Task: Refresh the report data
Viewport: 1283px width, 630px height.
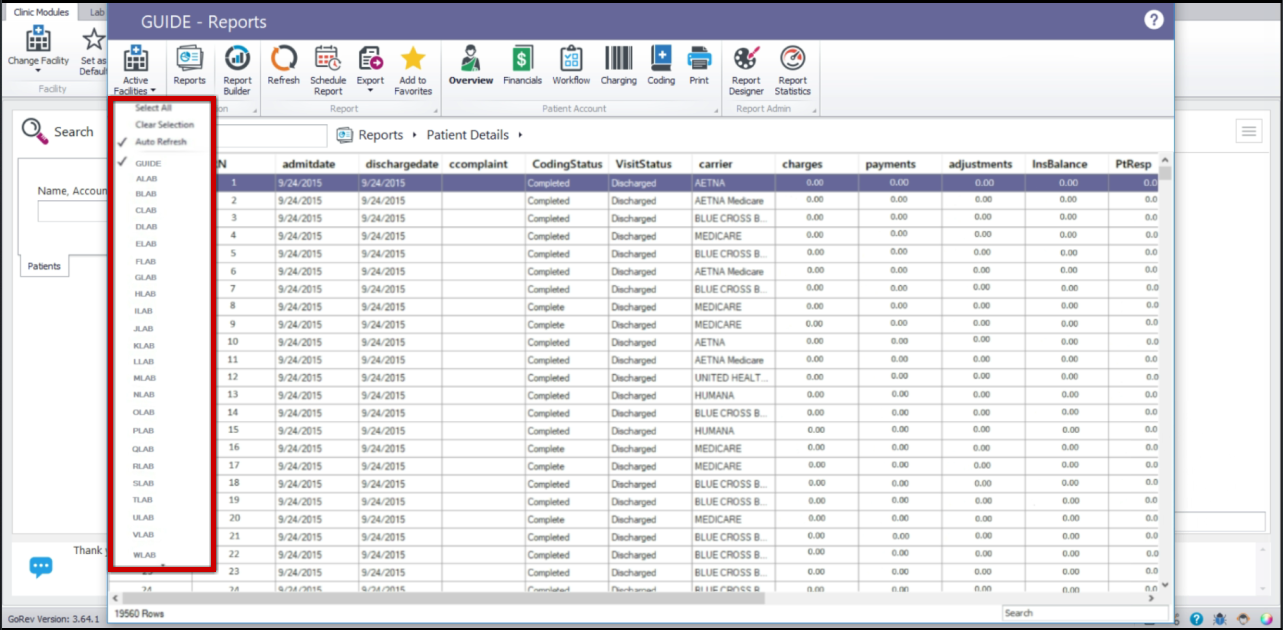Action: 283,66
